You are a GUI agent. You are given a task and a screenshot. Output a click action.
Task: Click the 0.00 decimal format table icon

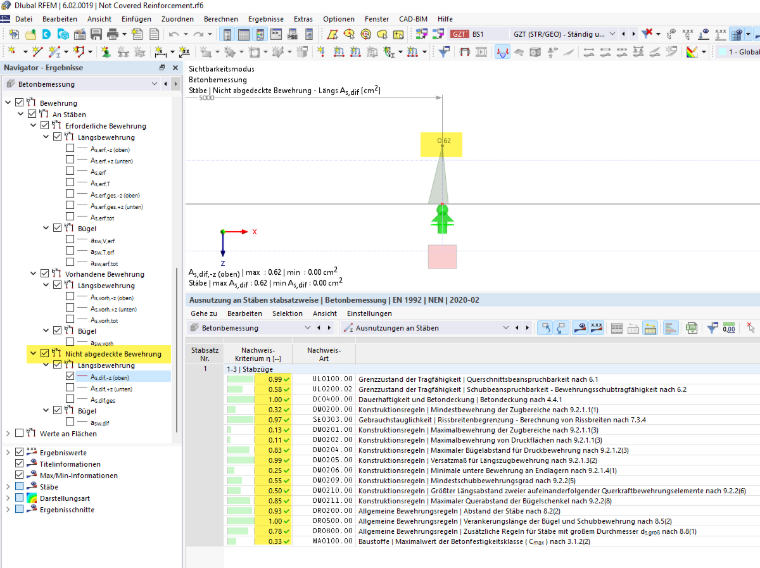click(x=728, y=328)
